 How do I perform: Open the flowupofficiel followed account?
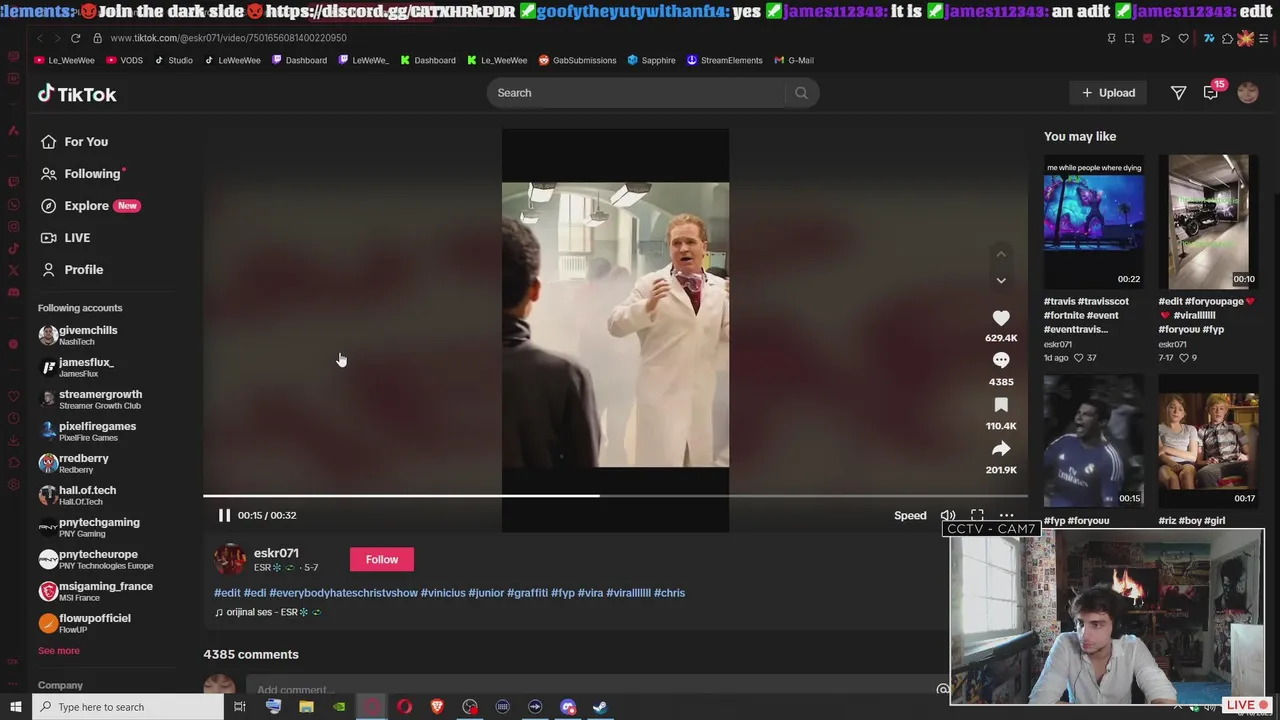tap(85, 623)
